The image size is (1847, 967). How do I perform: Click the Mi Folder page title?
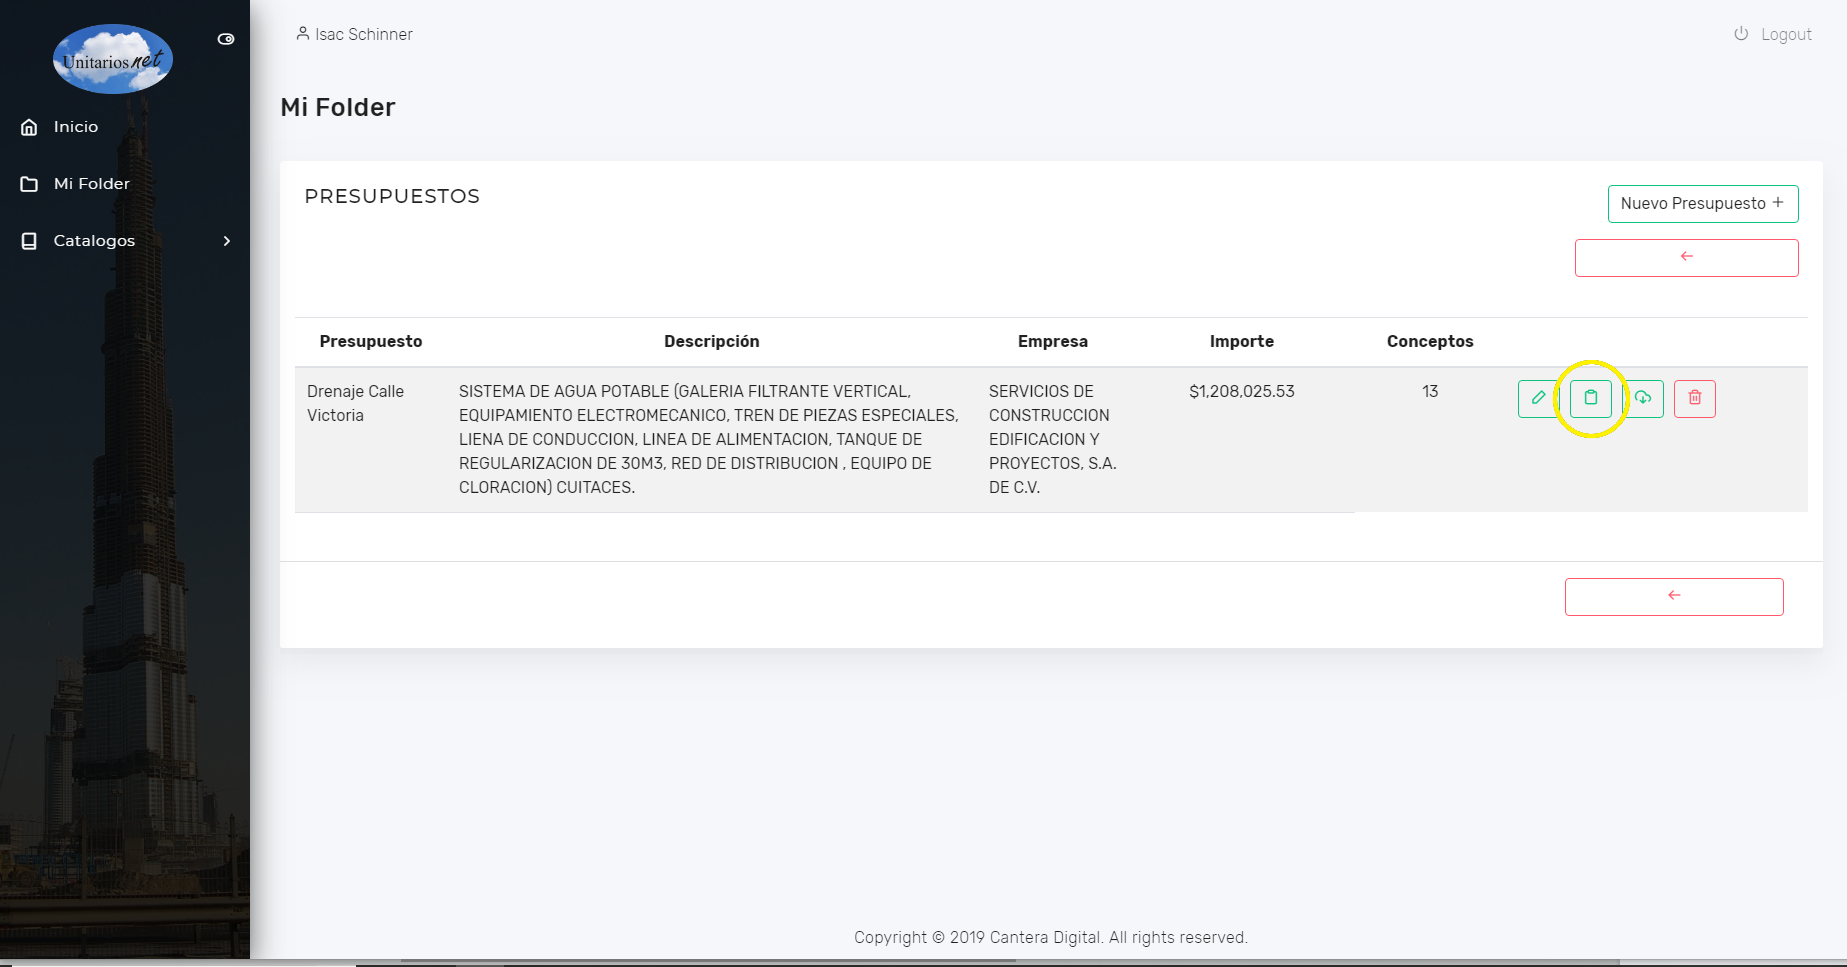pyautogui.click(x=338, y=108)
